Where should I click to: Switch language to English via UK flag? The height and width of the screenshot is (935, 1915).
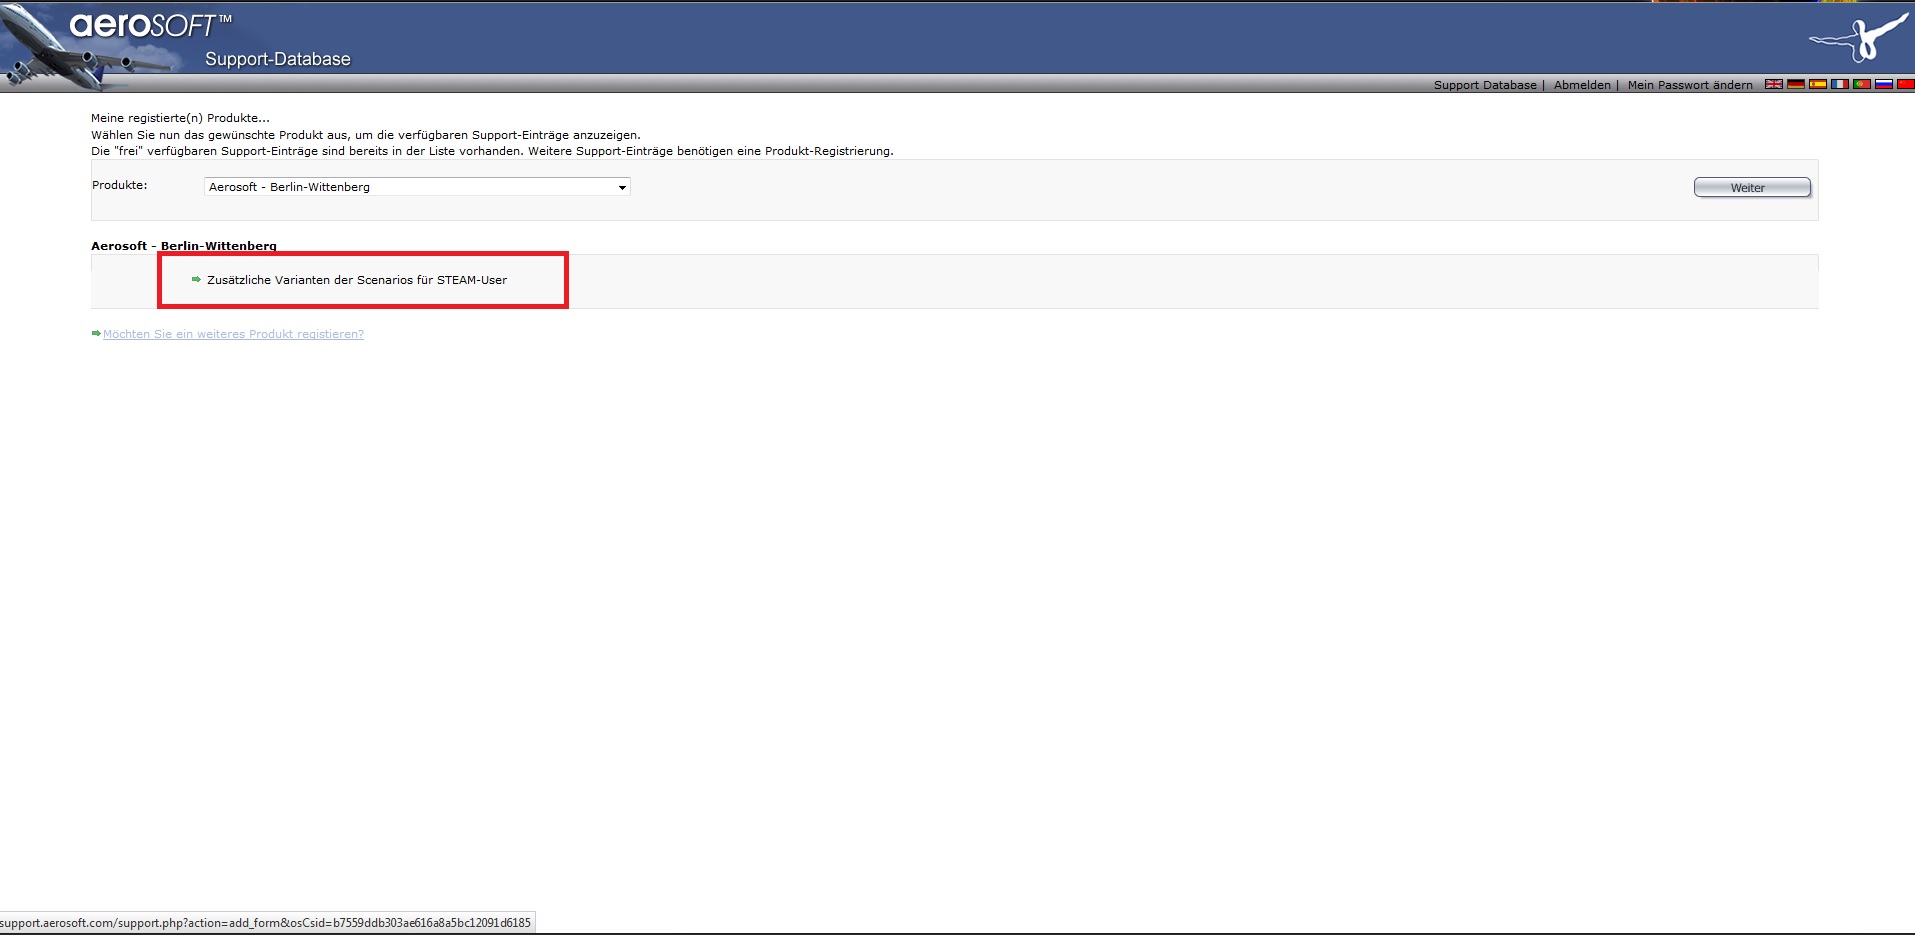(1774, 84)
